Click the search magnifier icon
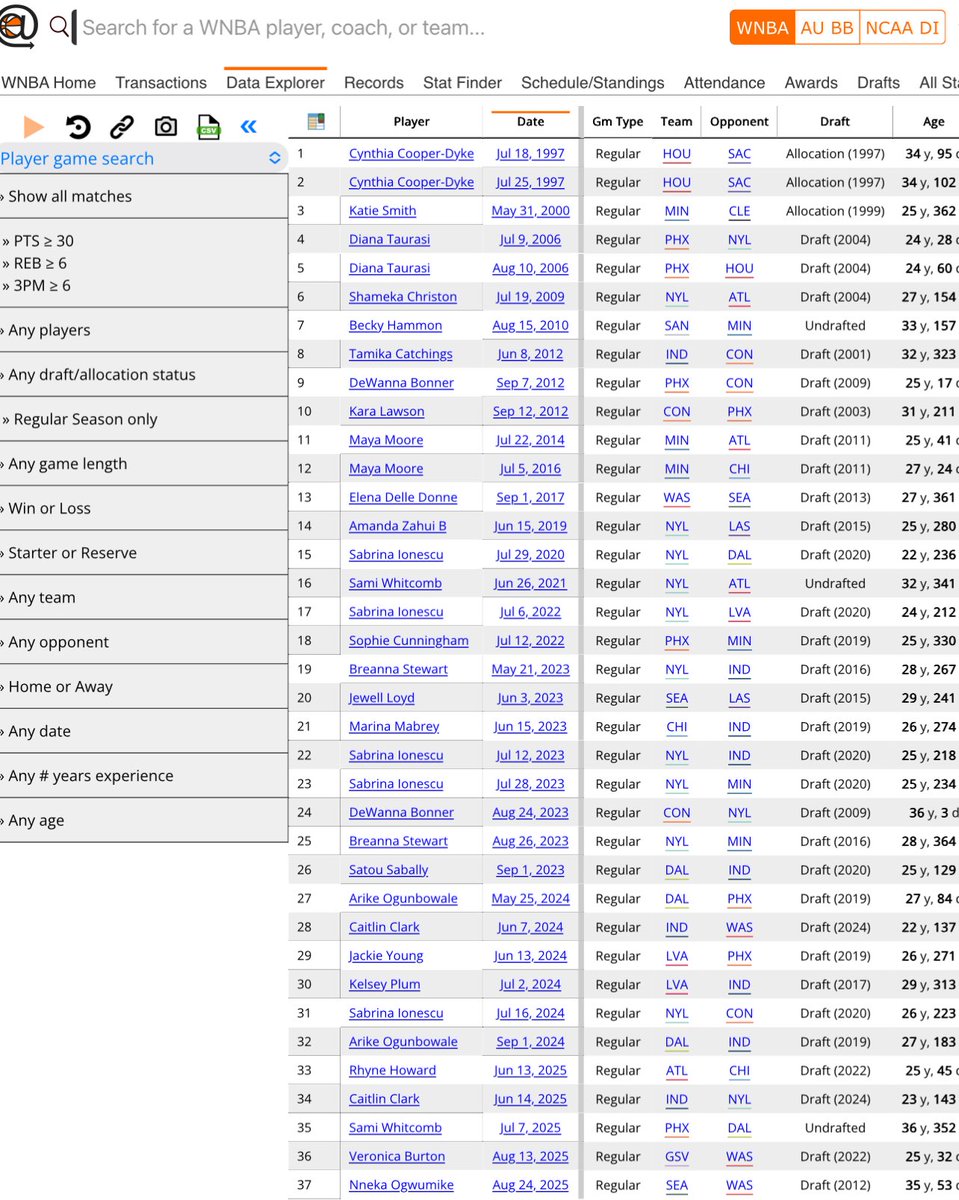 pos(60,27)
